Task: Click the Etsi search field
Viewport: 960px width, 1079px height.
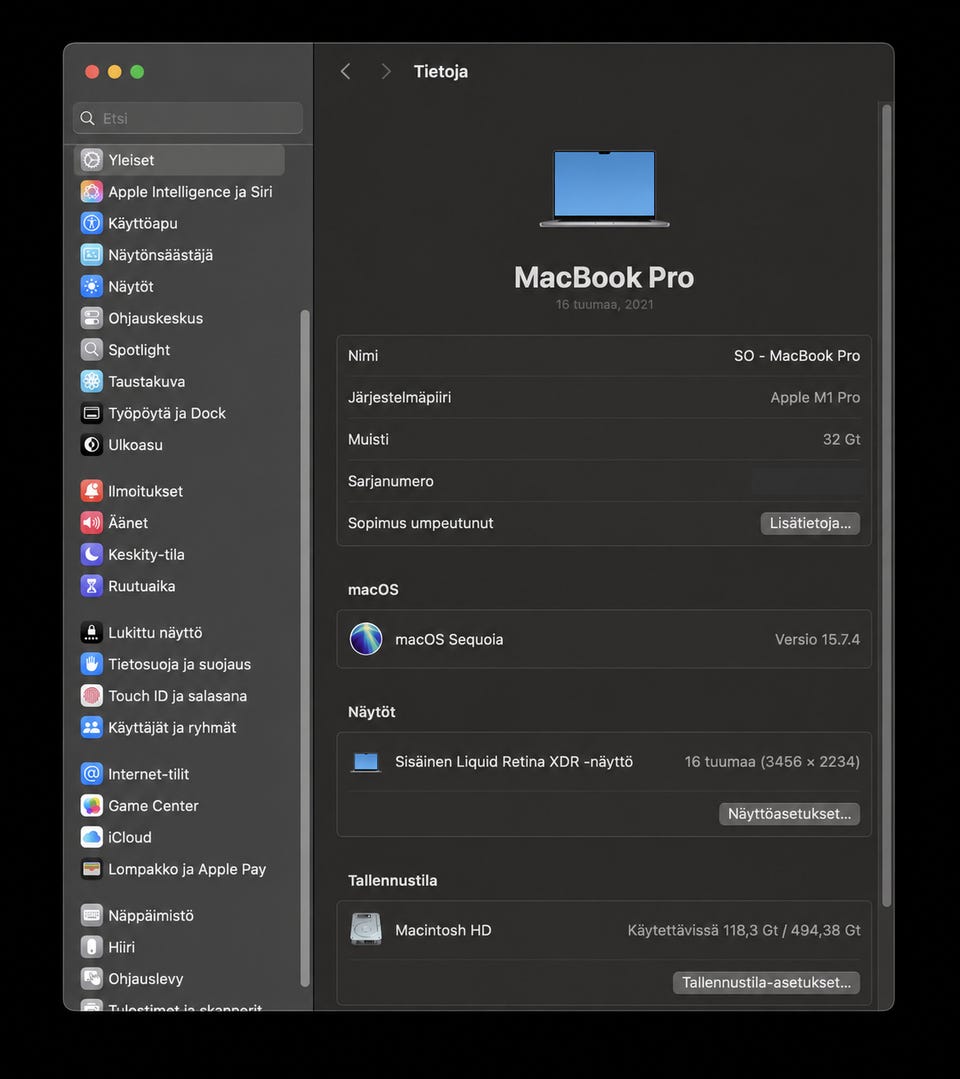Action: click(188, 118)
